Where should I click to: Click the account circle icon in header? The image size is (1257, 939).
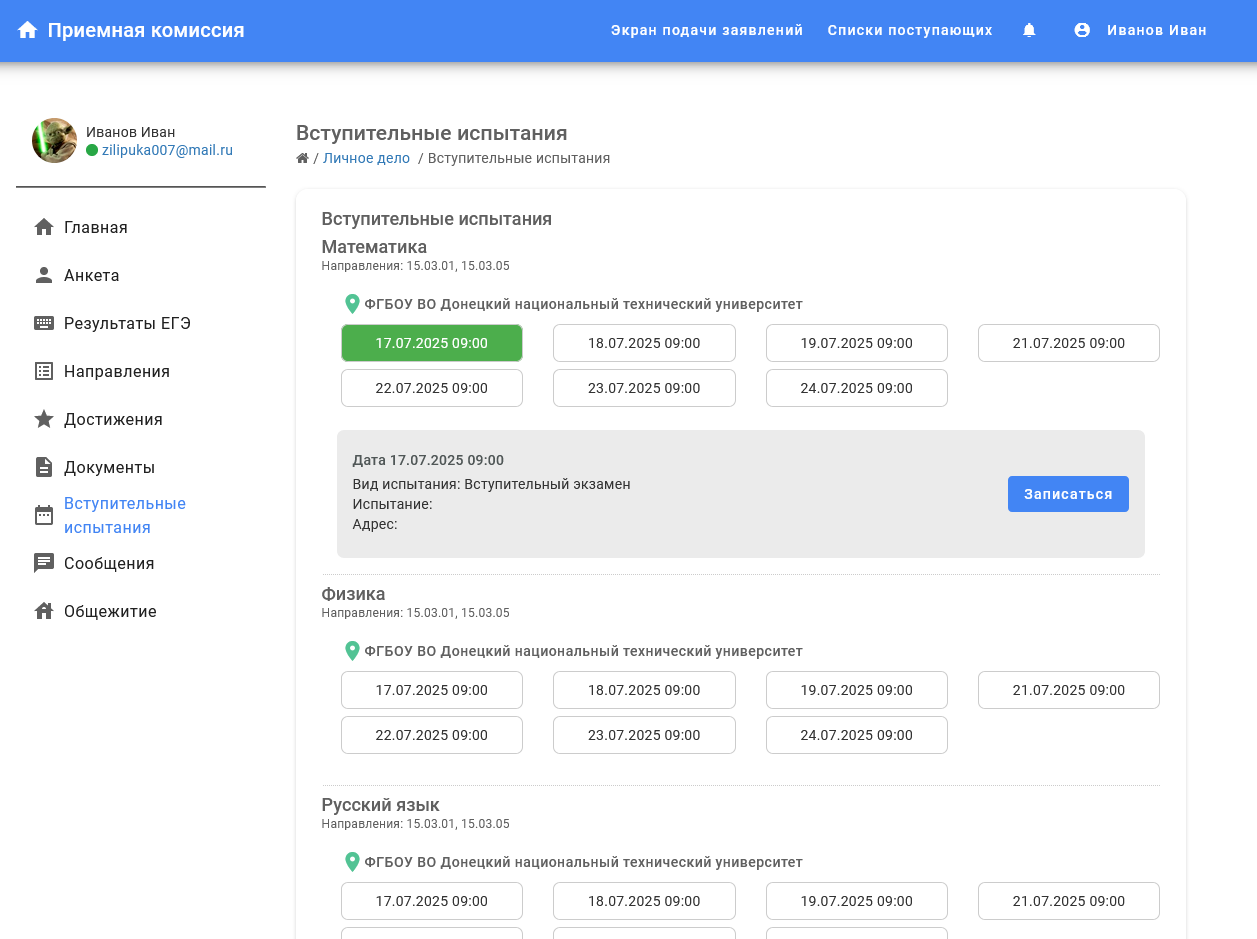(x=1082, y=30)
